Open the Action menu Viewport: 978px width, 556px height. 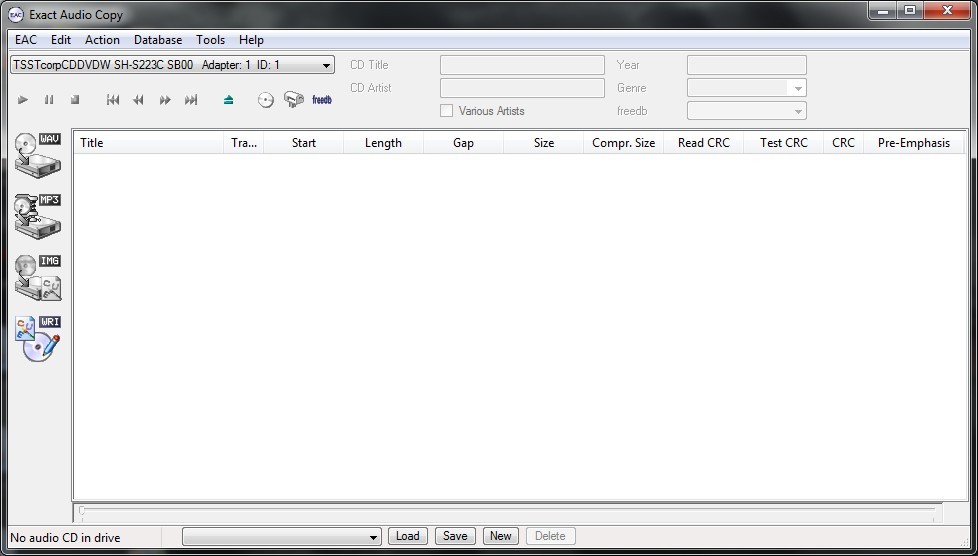(x=102, y=40)
